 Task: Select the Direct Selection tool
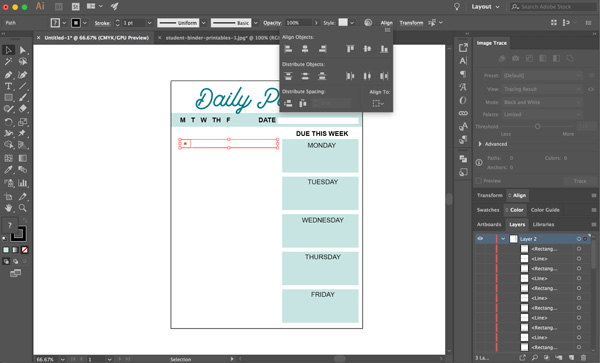click(23, 50)
